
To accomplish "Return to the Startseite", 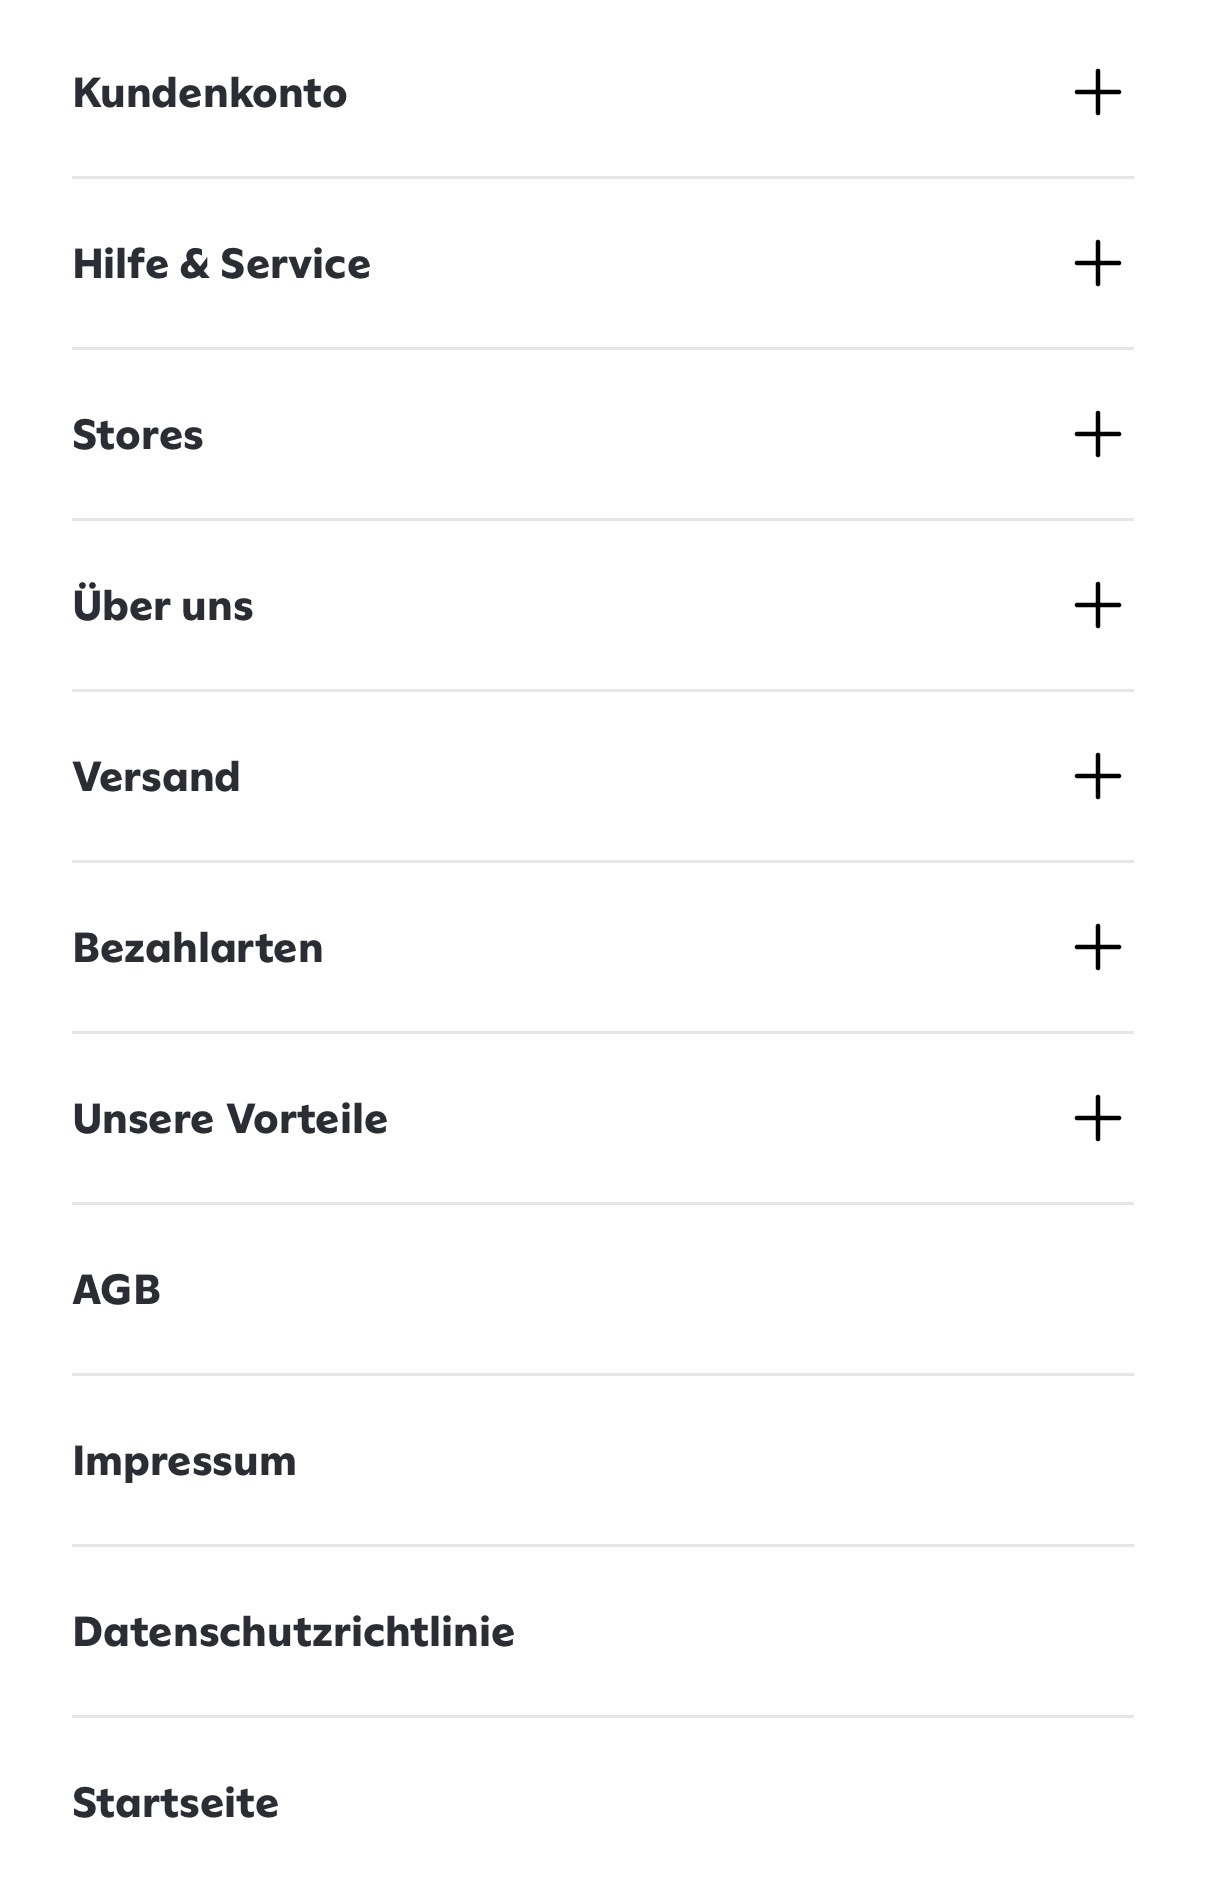I will coord(176,1803).
